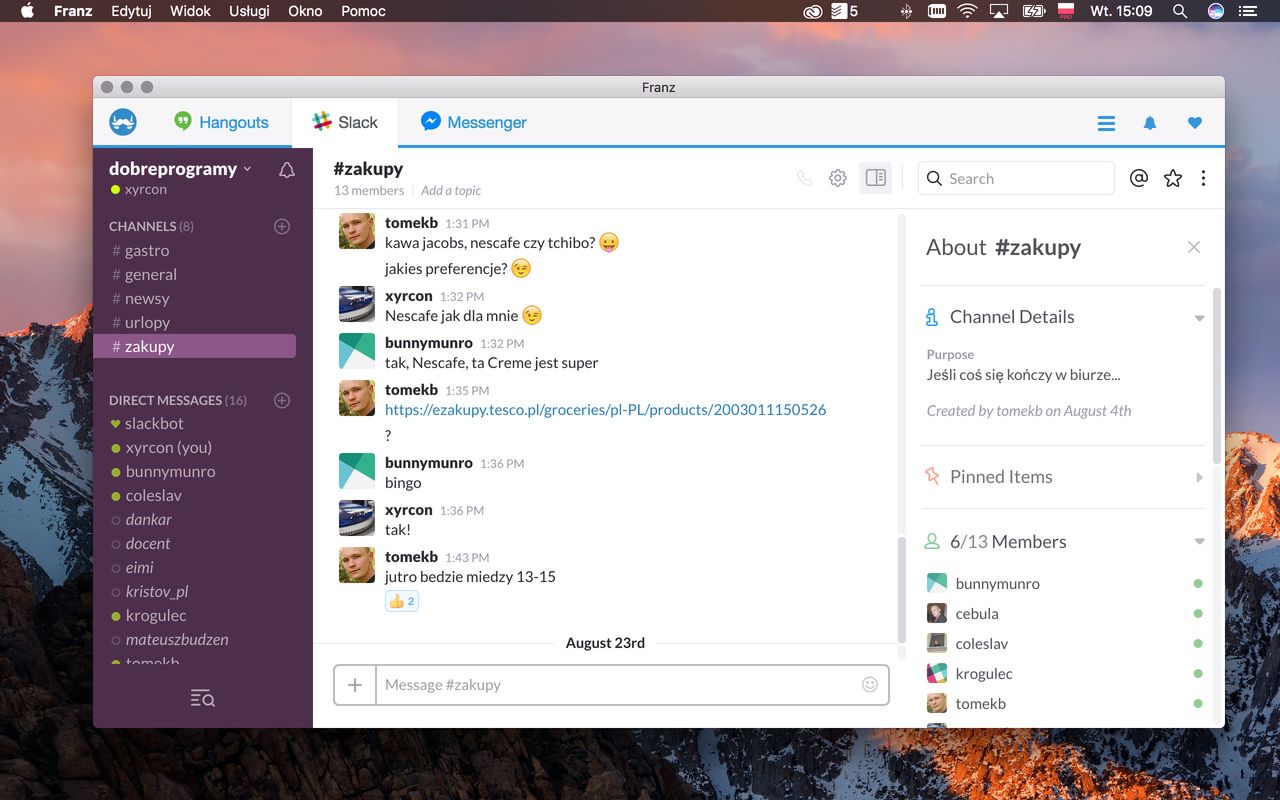Switch to the Slack service tab

point(344,122)
